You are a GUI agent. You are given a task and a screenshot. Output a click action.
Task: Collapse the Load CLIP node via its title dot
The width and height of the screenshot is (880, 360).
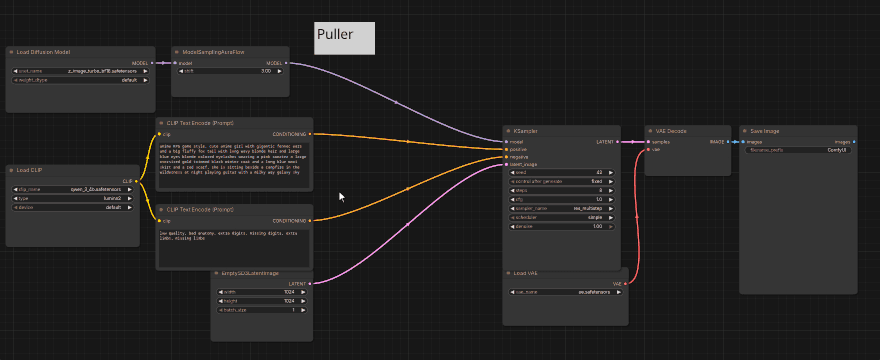pos(11,170)
